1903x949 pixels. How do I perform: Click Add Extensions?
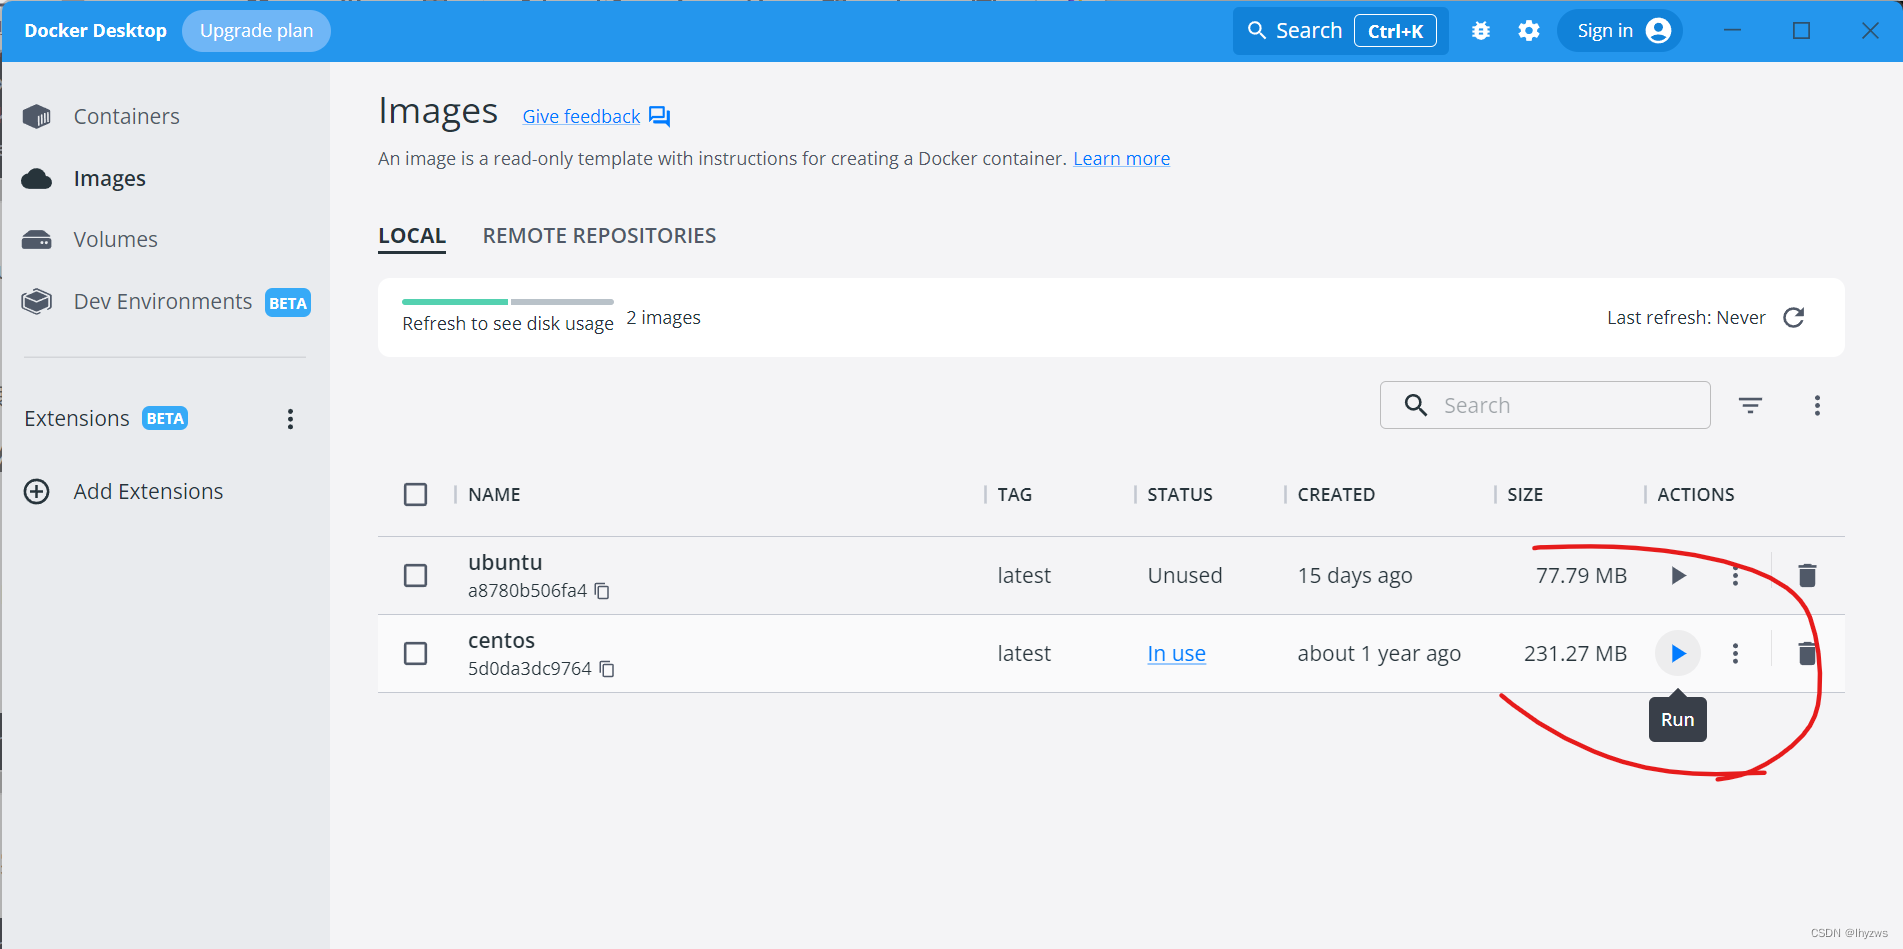click(x=148, y=492)
